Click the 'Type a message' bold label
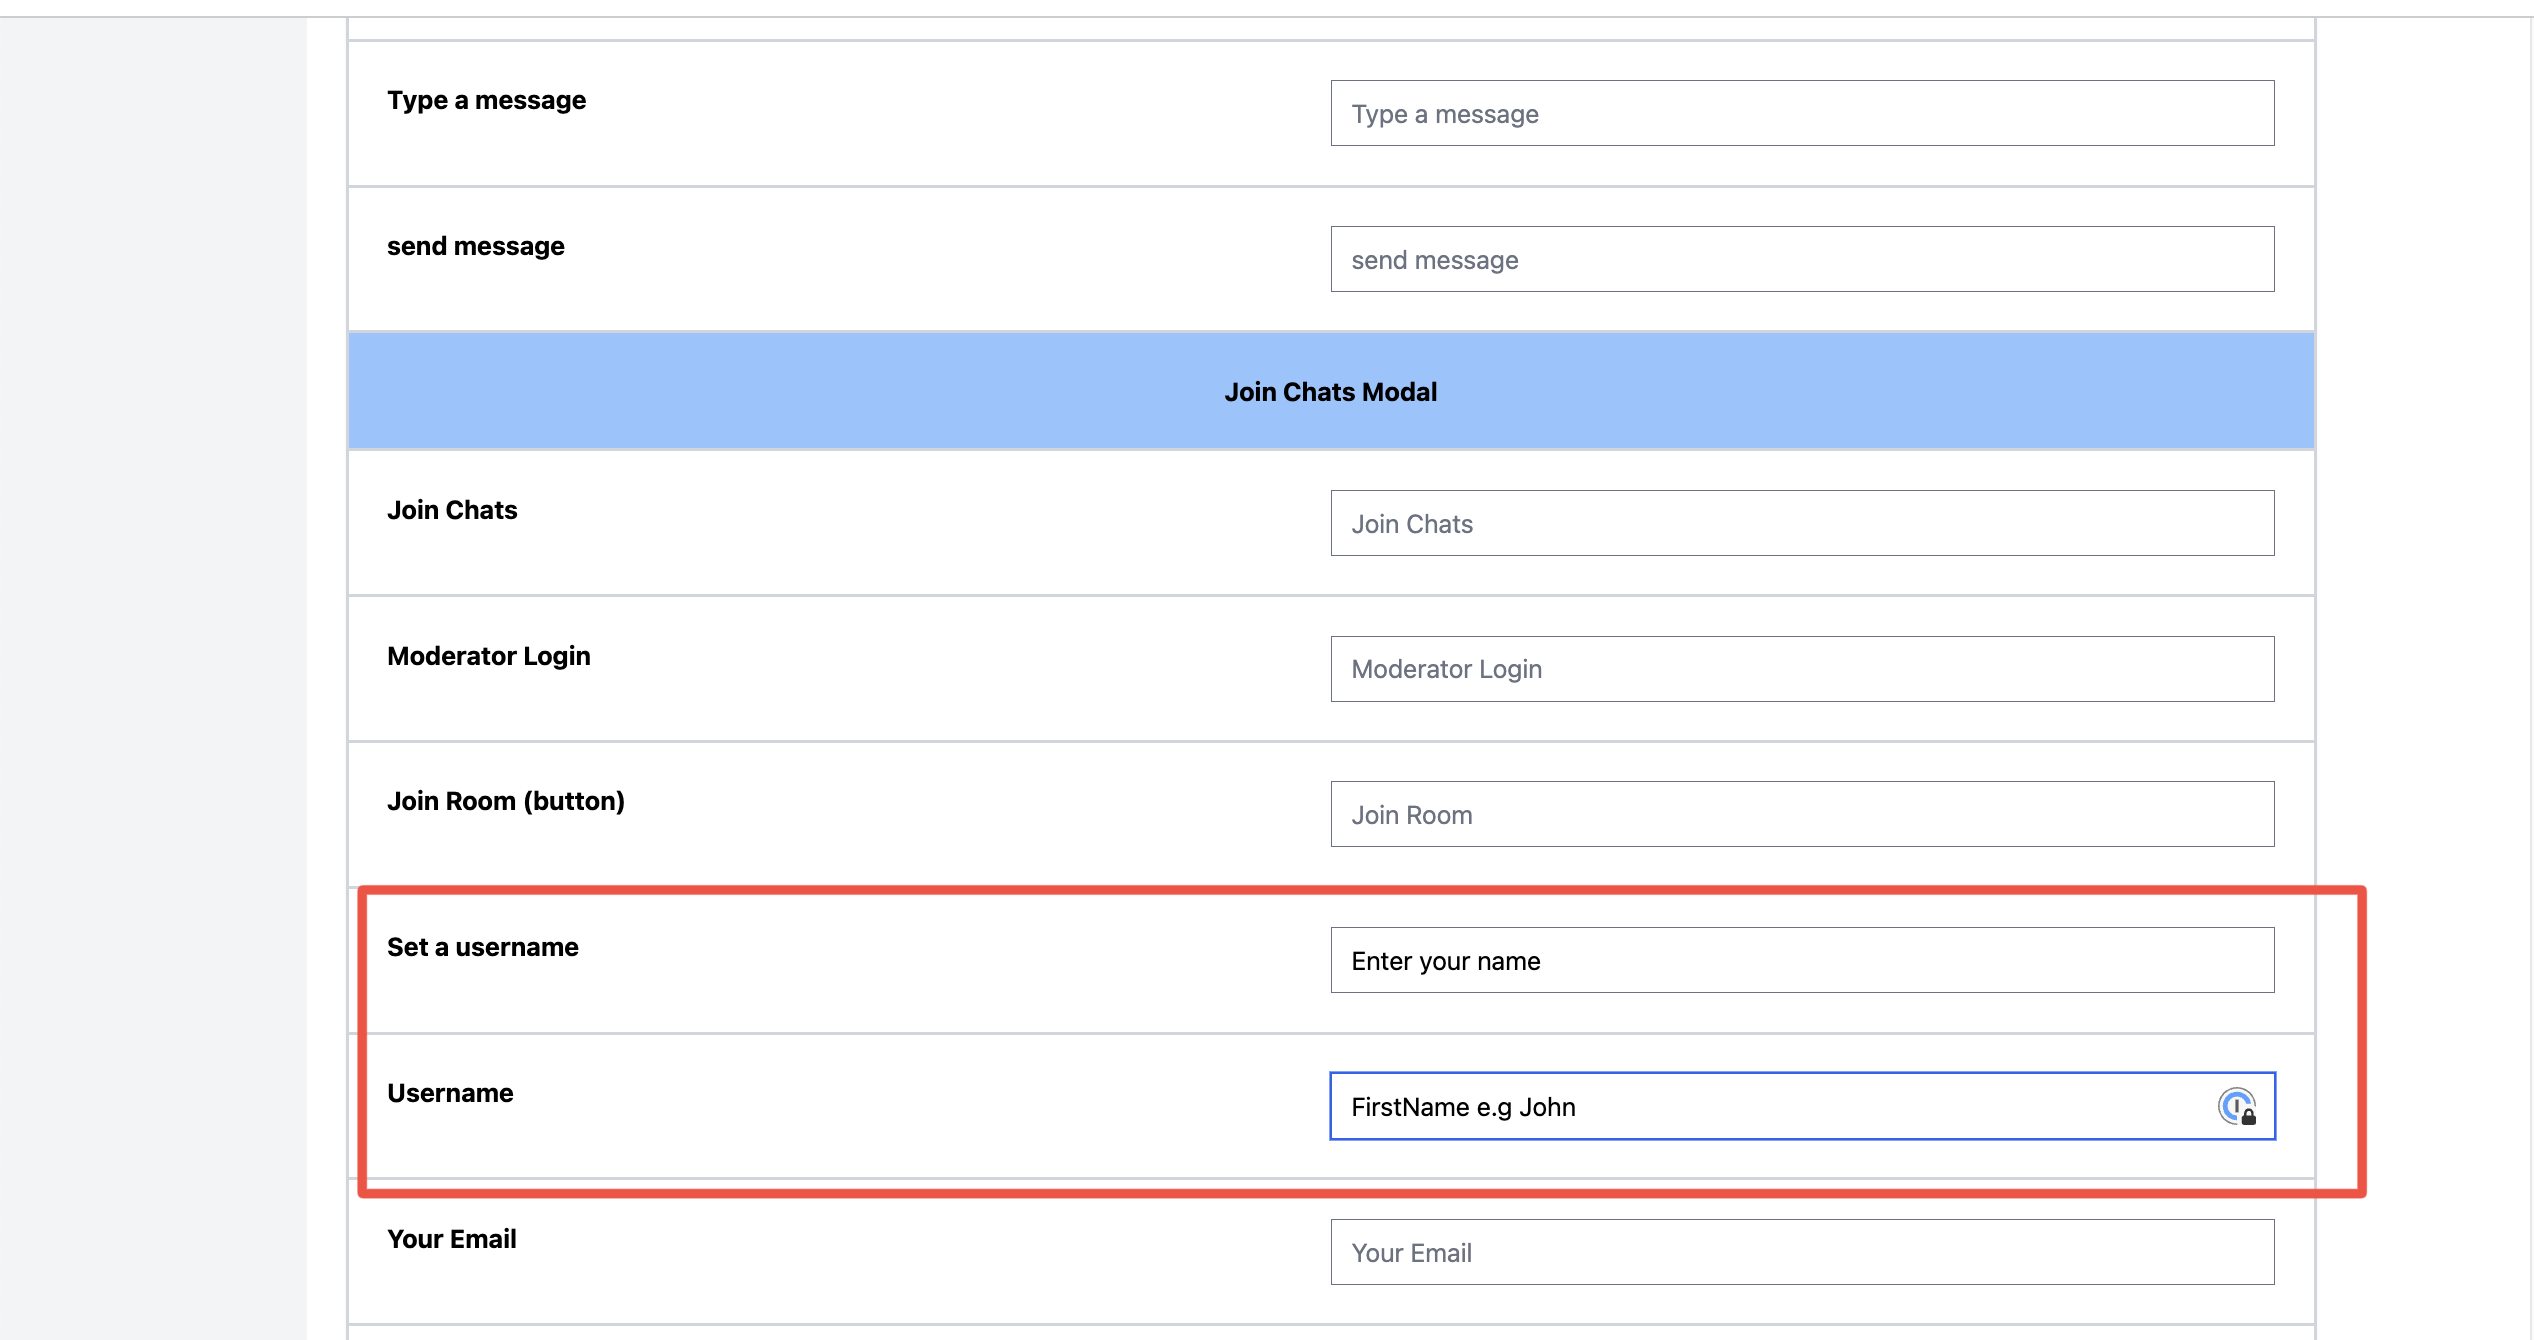 (486, 100)
